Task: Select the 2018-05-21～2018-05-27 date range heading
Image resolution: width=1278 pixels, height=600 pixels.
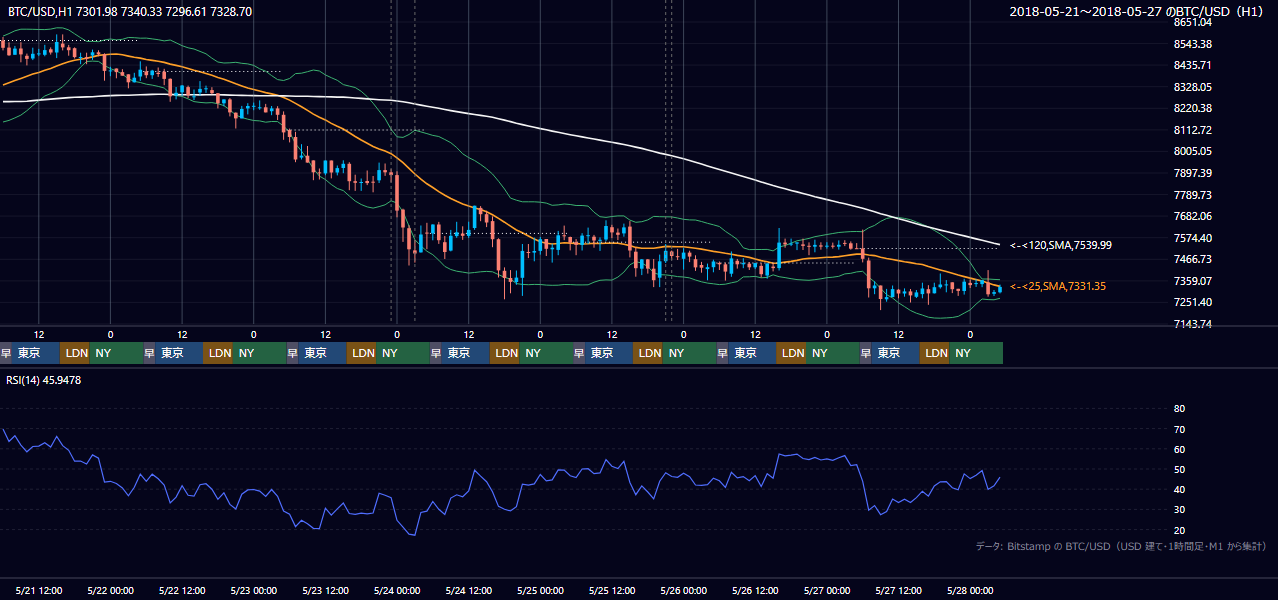Action: point(1138,11)
